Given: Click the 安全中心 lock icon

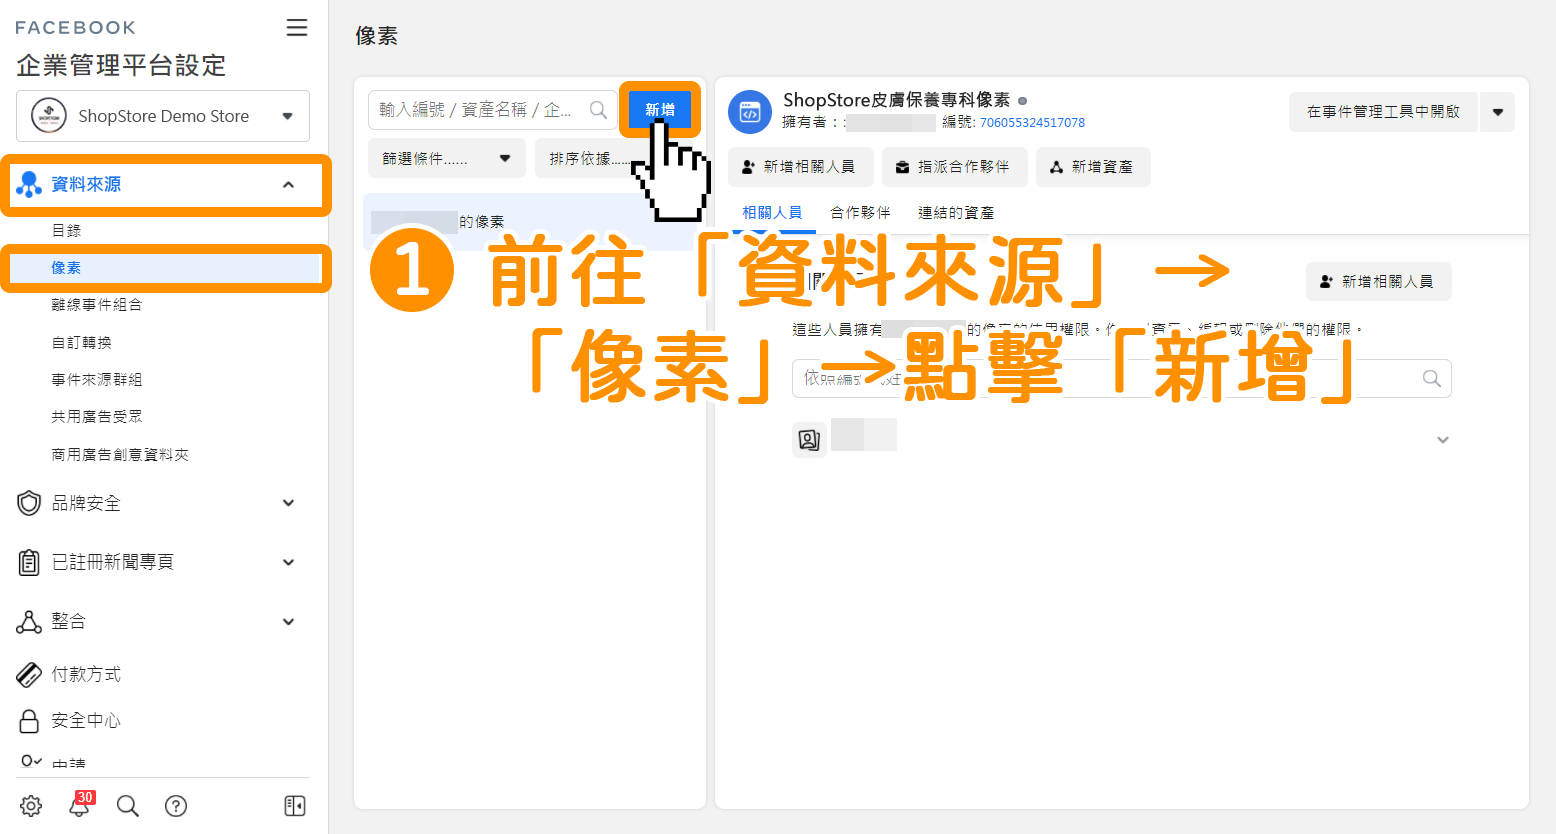Looking at the screenshot, I should tap(29, 721).
